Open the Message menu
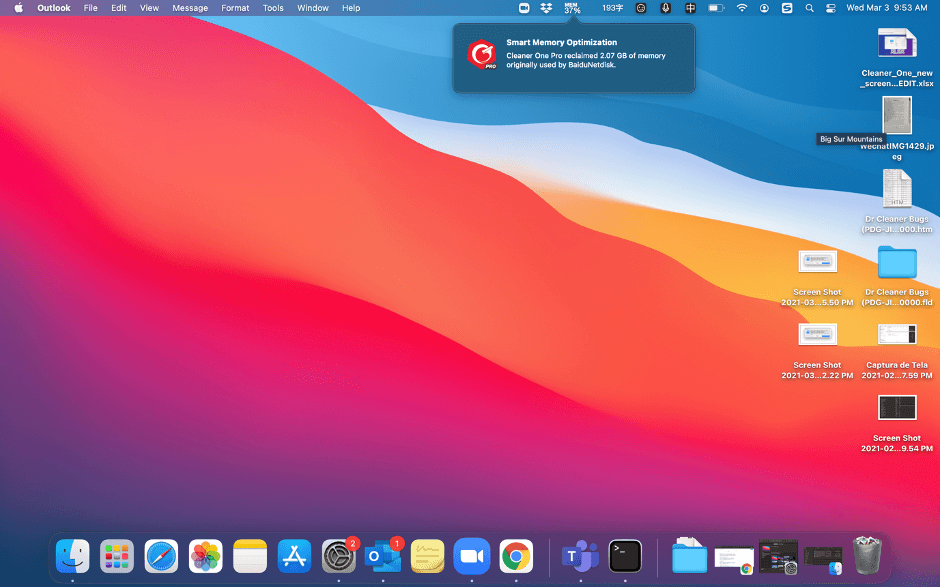 190,8
